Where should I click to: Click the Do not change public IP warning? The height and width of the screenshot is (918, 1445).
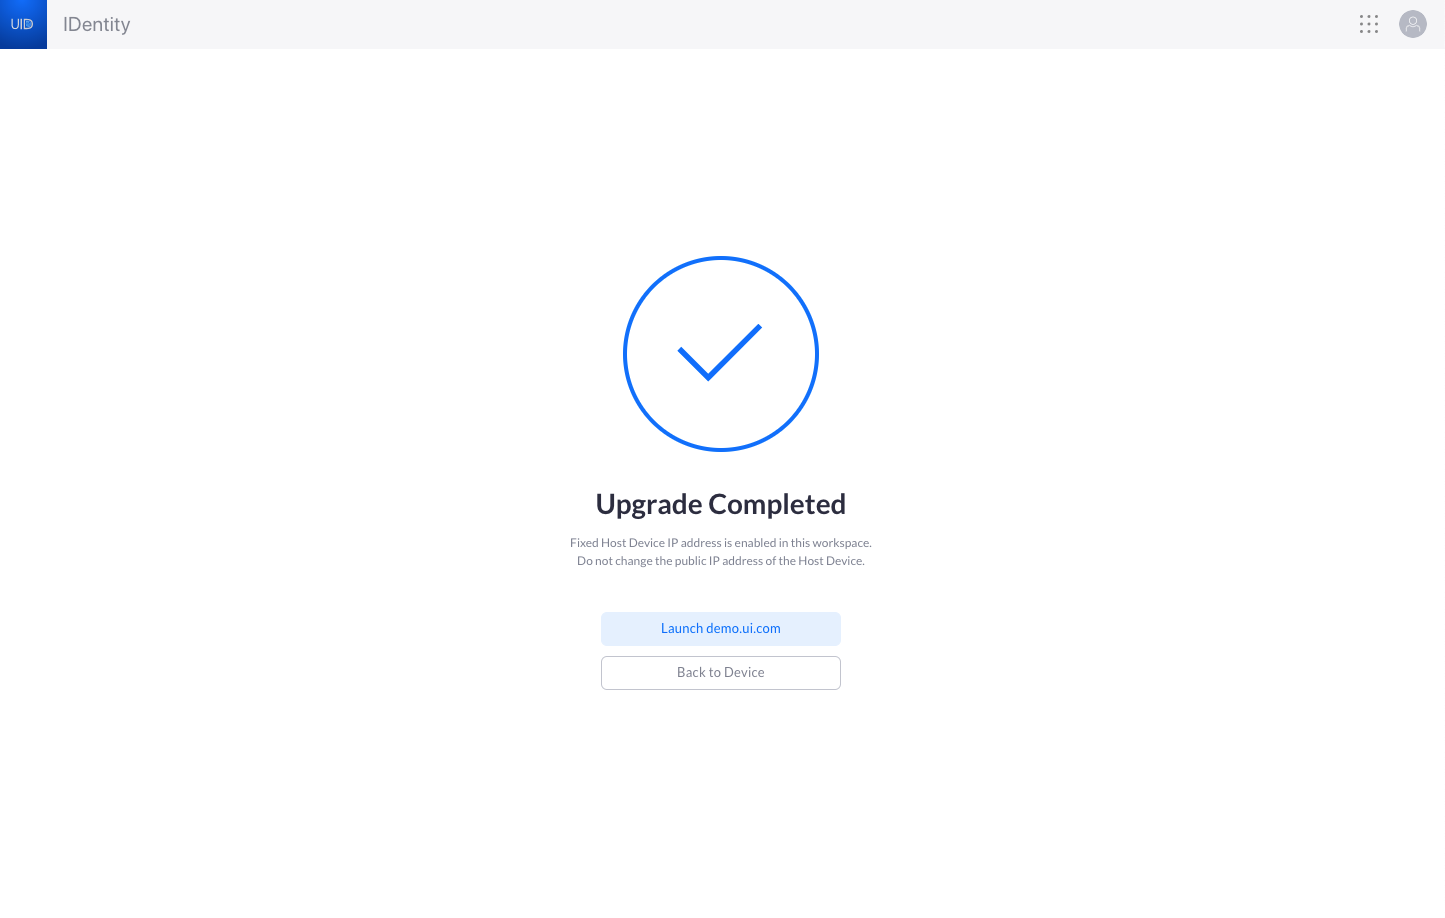pyautogui.click(x=721, y=561)
